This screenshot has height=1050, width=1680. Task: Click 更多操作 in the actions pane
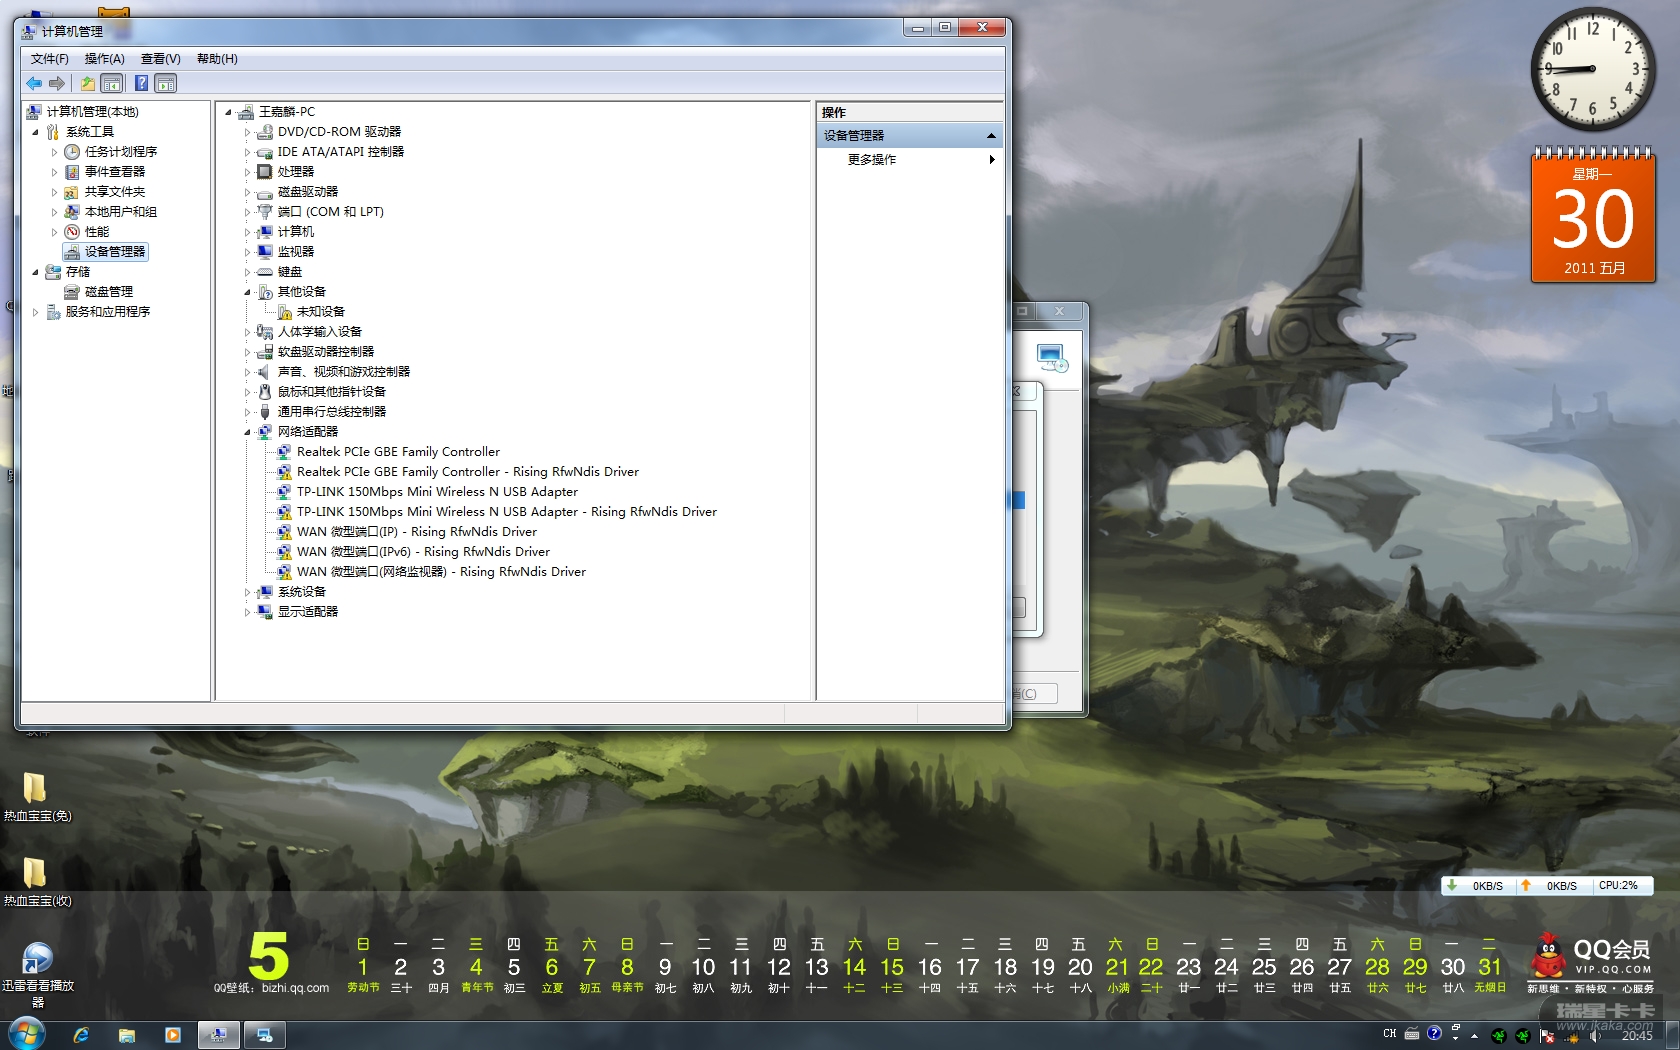(872, 160)
